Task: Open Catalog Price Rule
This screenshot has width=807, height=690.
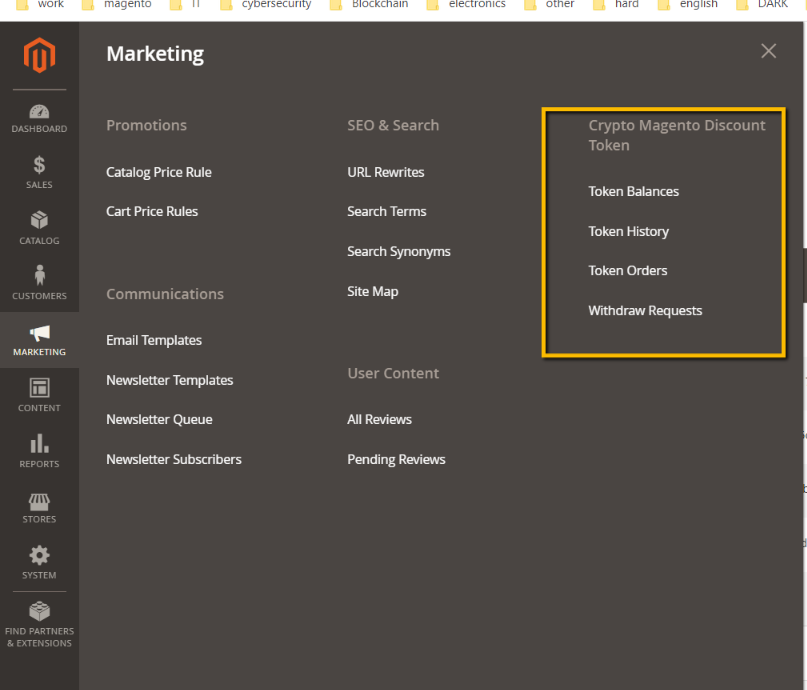Action: (x=159, y=172)
